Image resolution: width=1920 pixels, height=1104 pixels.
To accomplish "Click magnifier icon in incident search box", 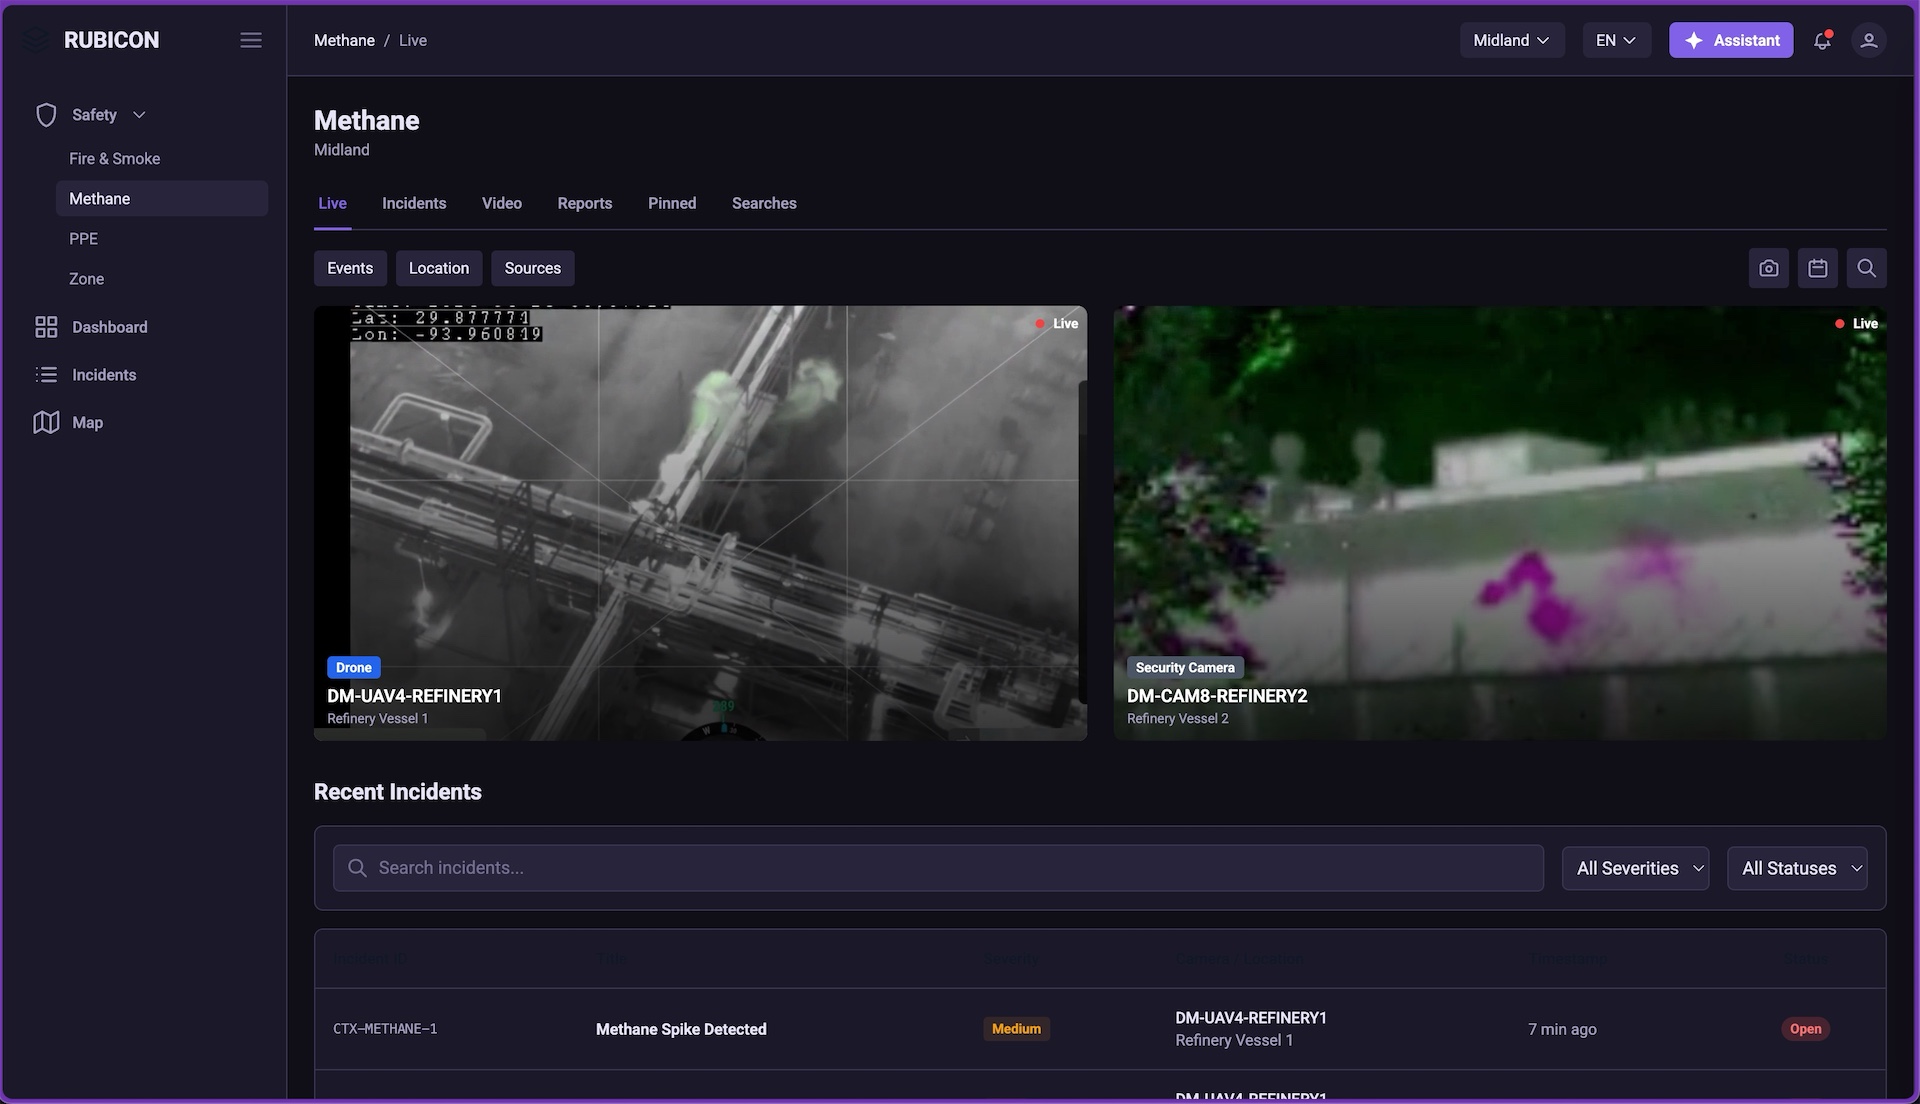I will (357, 868).
